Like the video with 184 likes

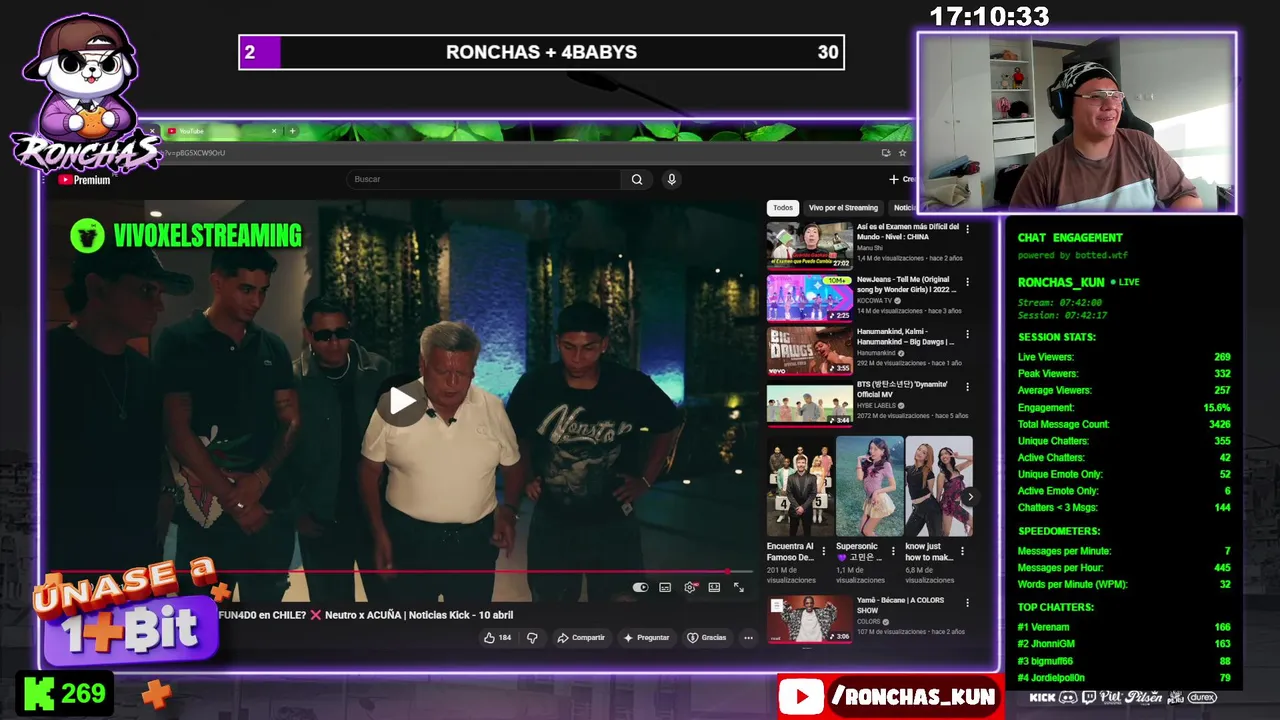tap(497, 637)
